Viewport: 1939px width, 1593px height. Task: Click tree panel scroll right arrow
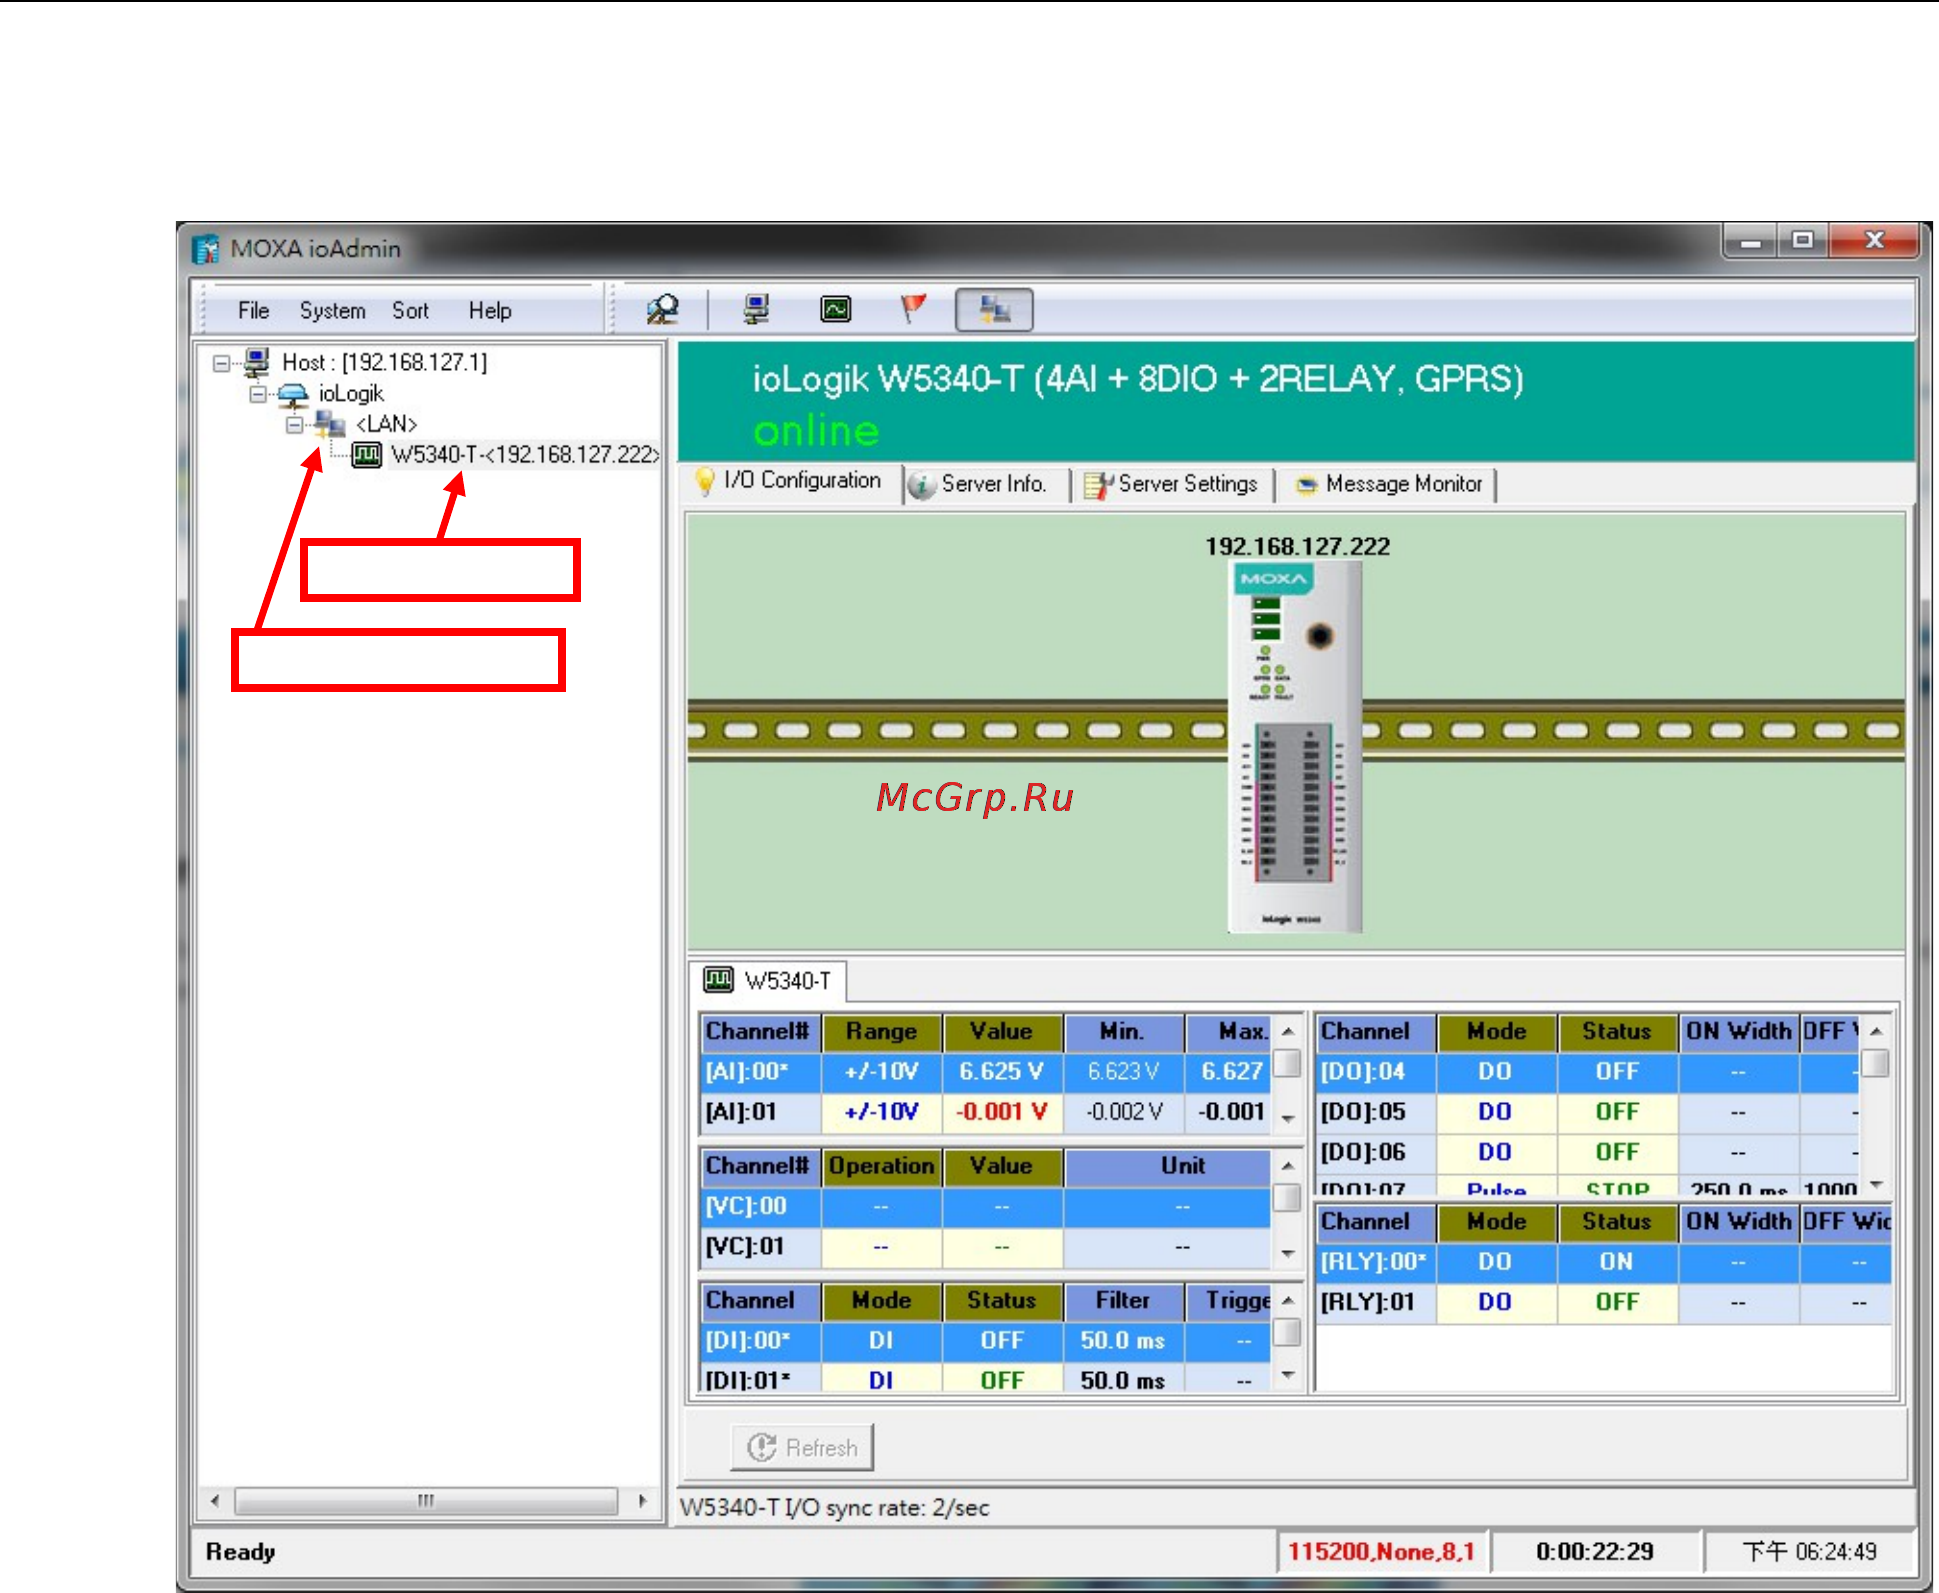point(642,1501)
